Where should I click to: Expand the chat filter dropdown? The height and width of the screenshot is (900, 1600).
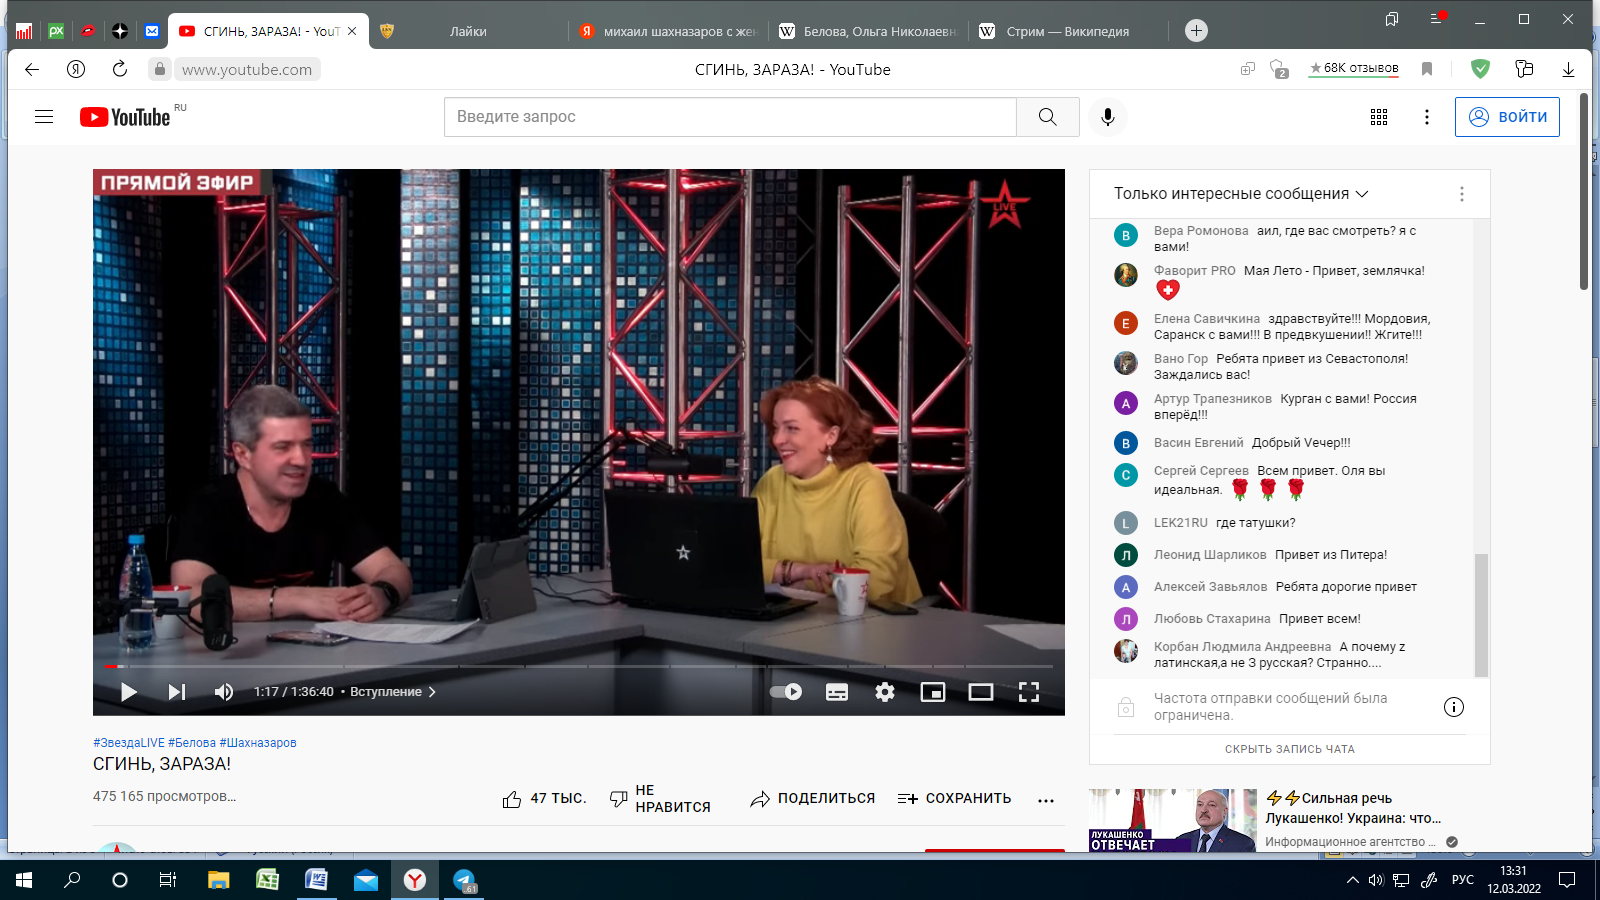(x=1241, y=194)
